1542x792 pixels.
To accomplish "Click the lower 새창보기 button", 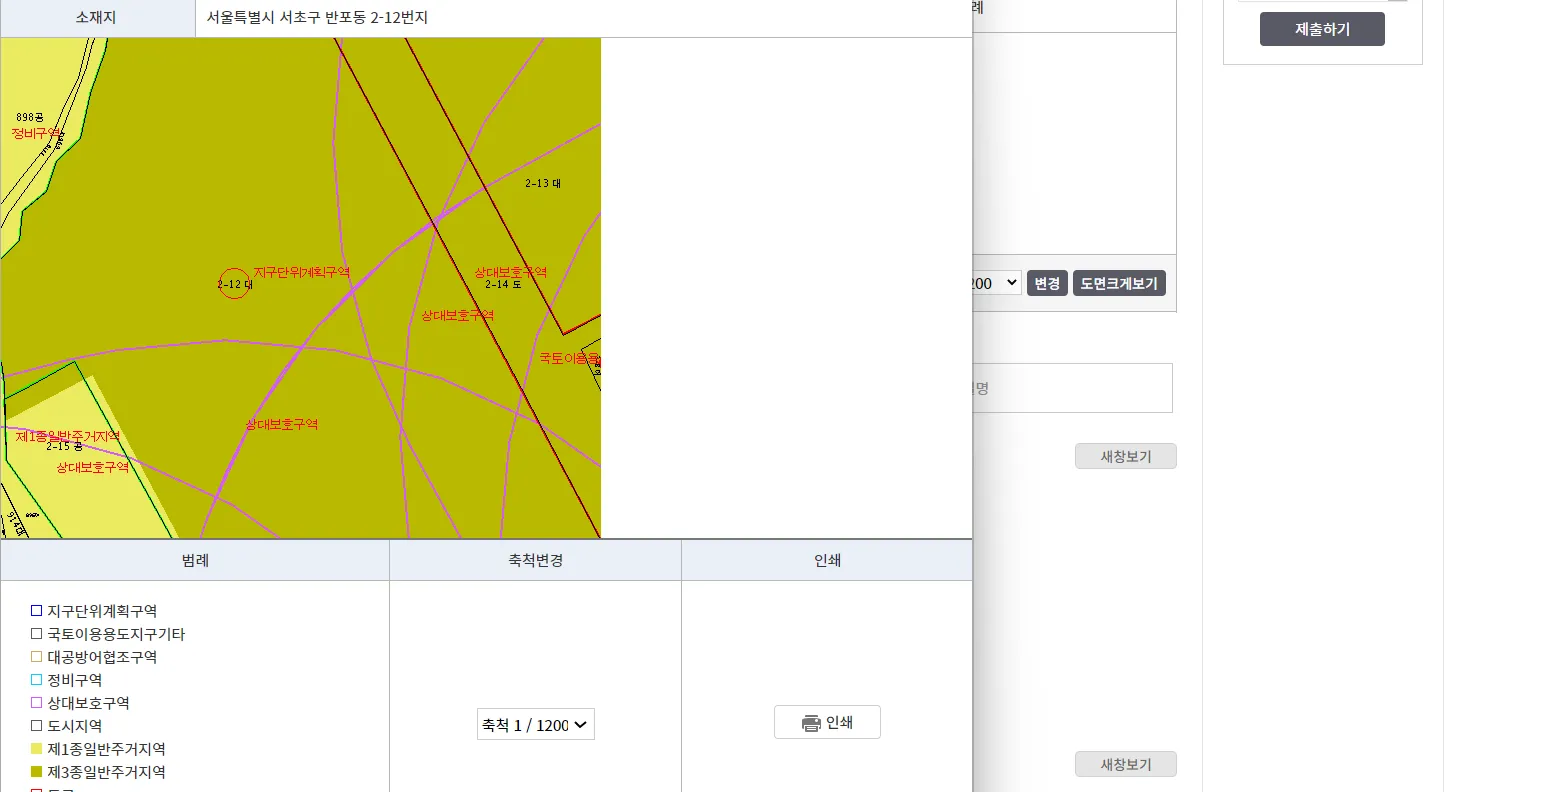I will (x=1126, y=764).
